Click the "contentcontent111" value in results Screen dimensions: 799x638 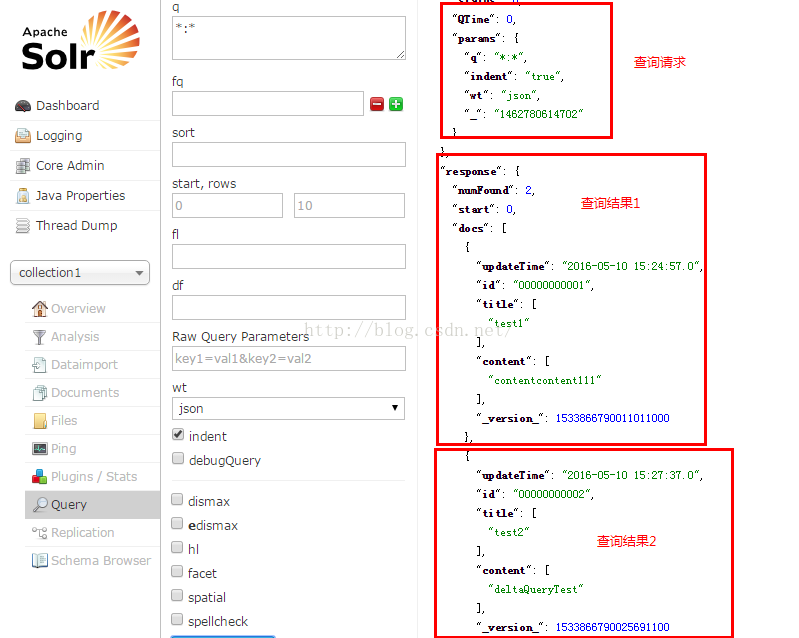point(545,380)
